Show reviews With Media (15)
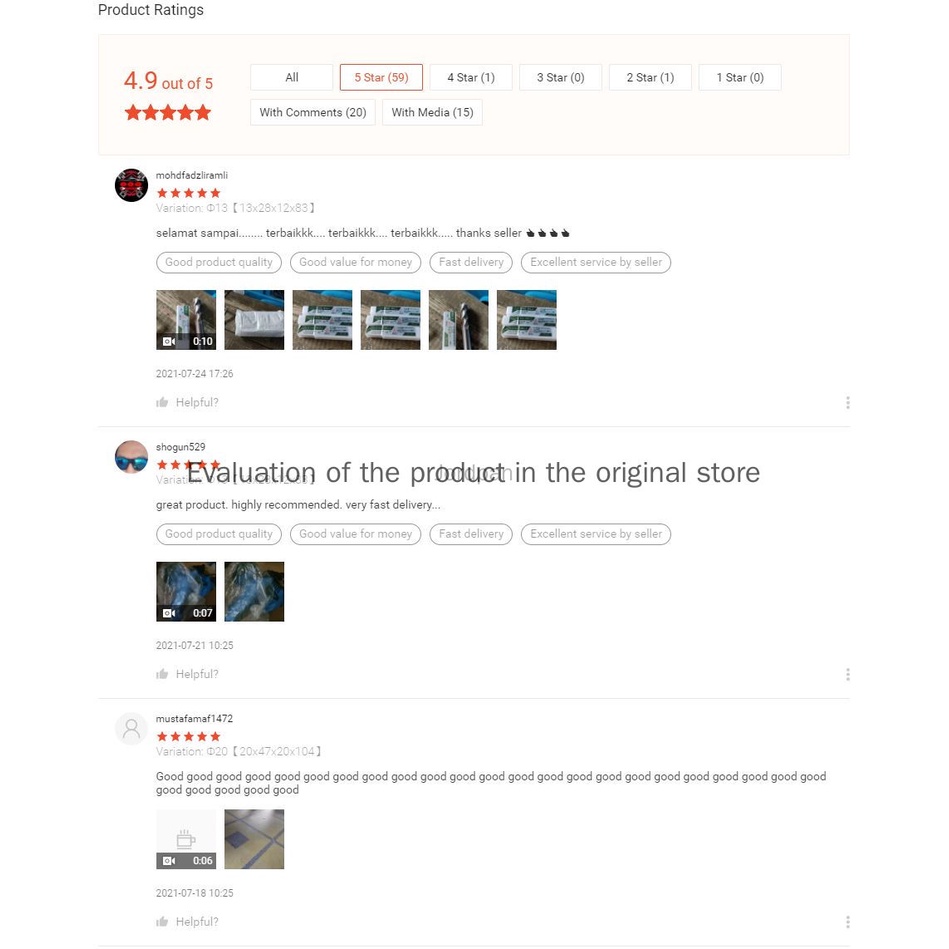The image size is (949, 949). point(432,113)
